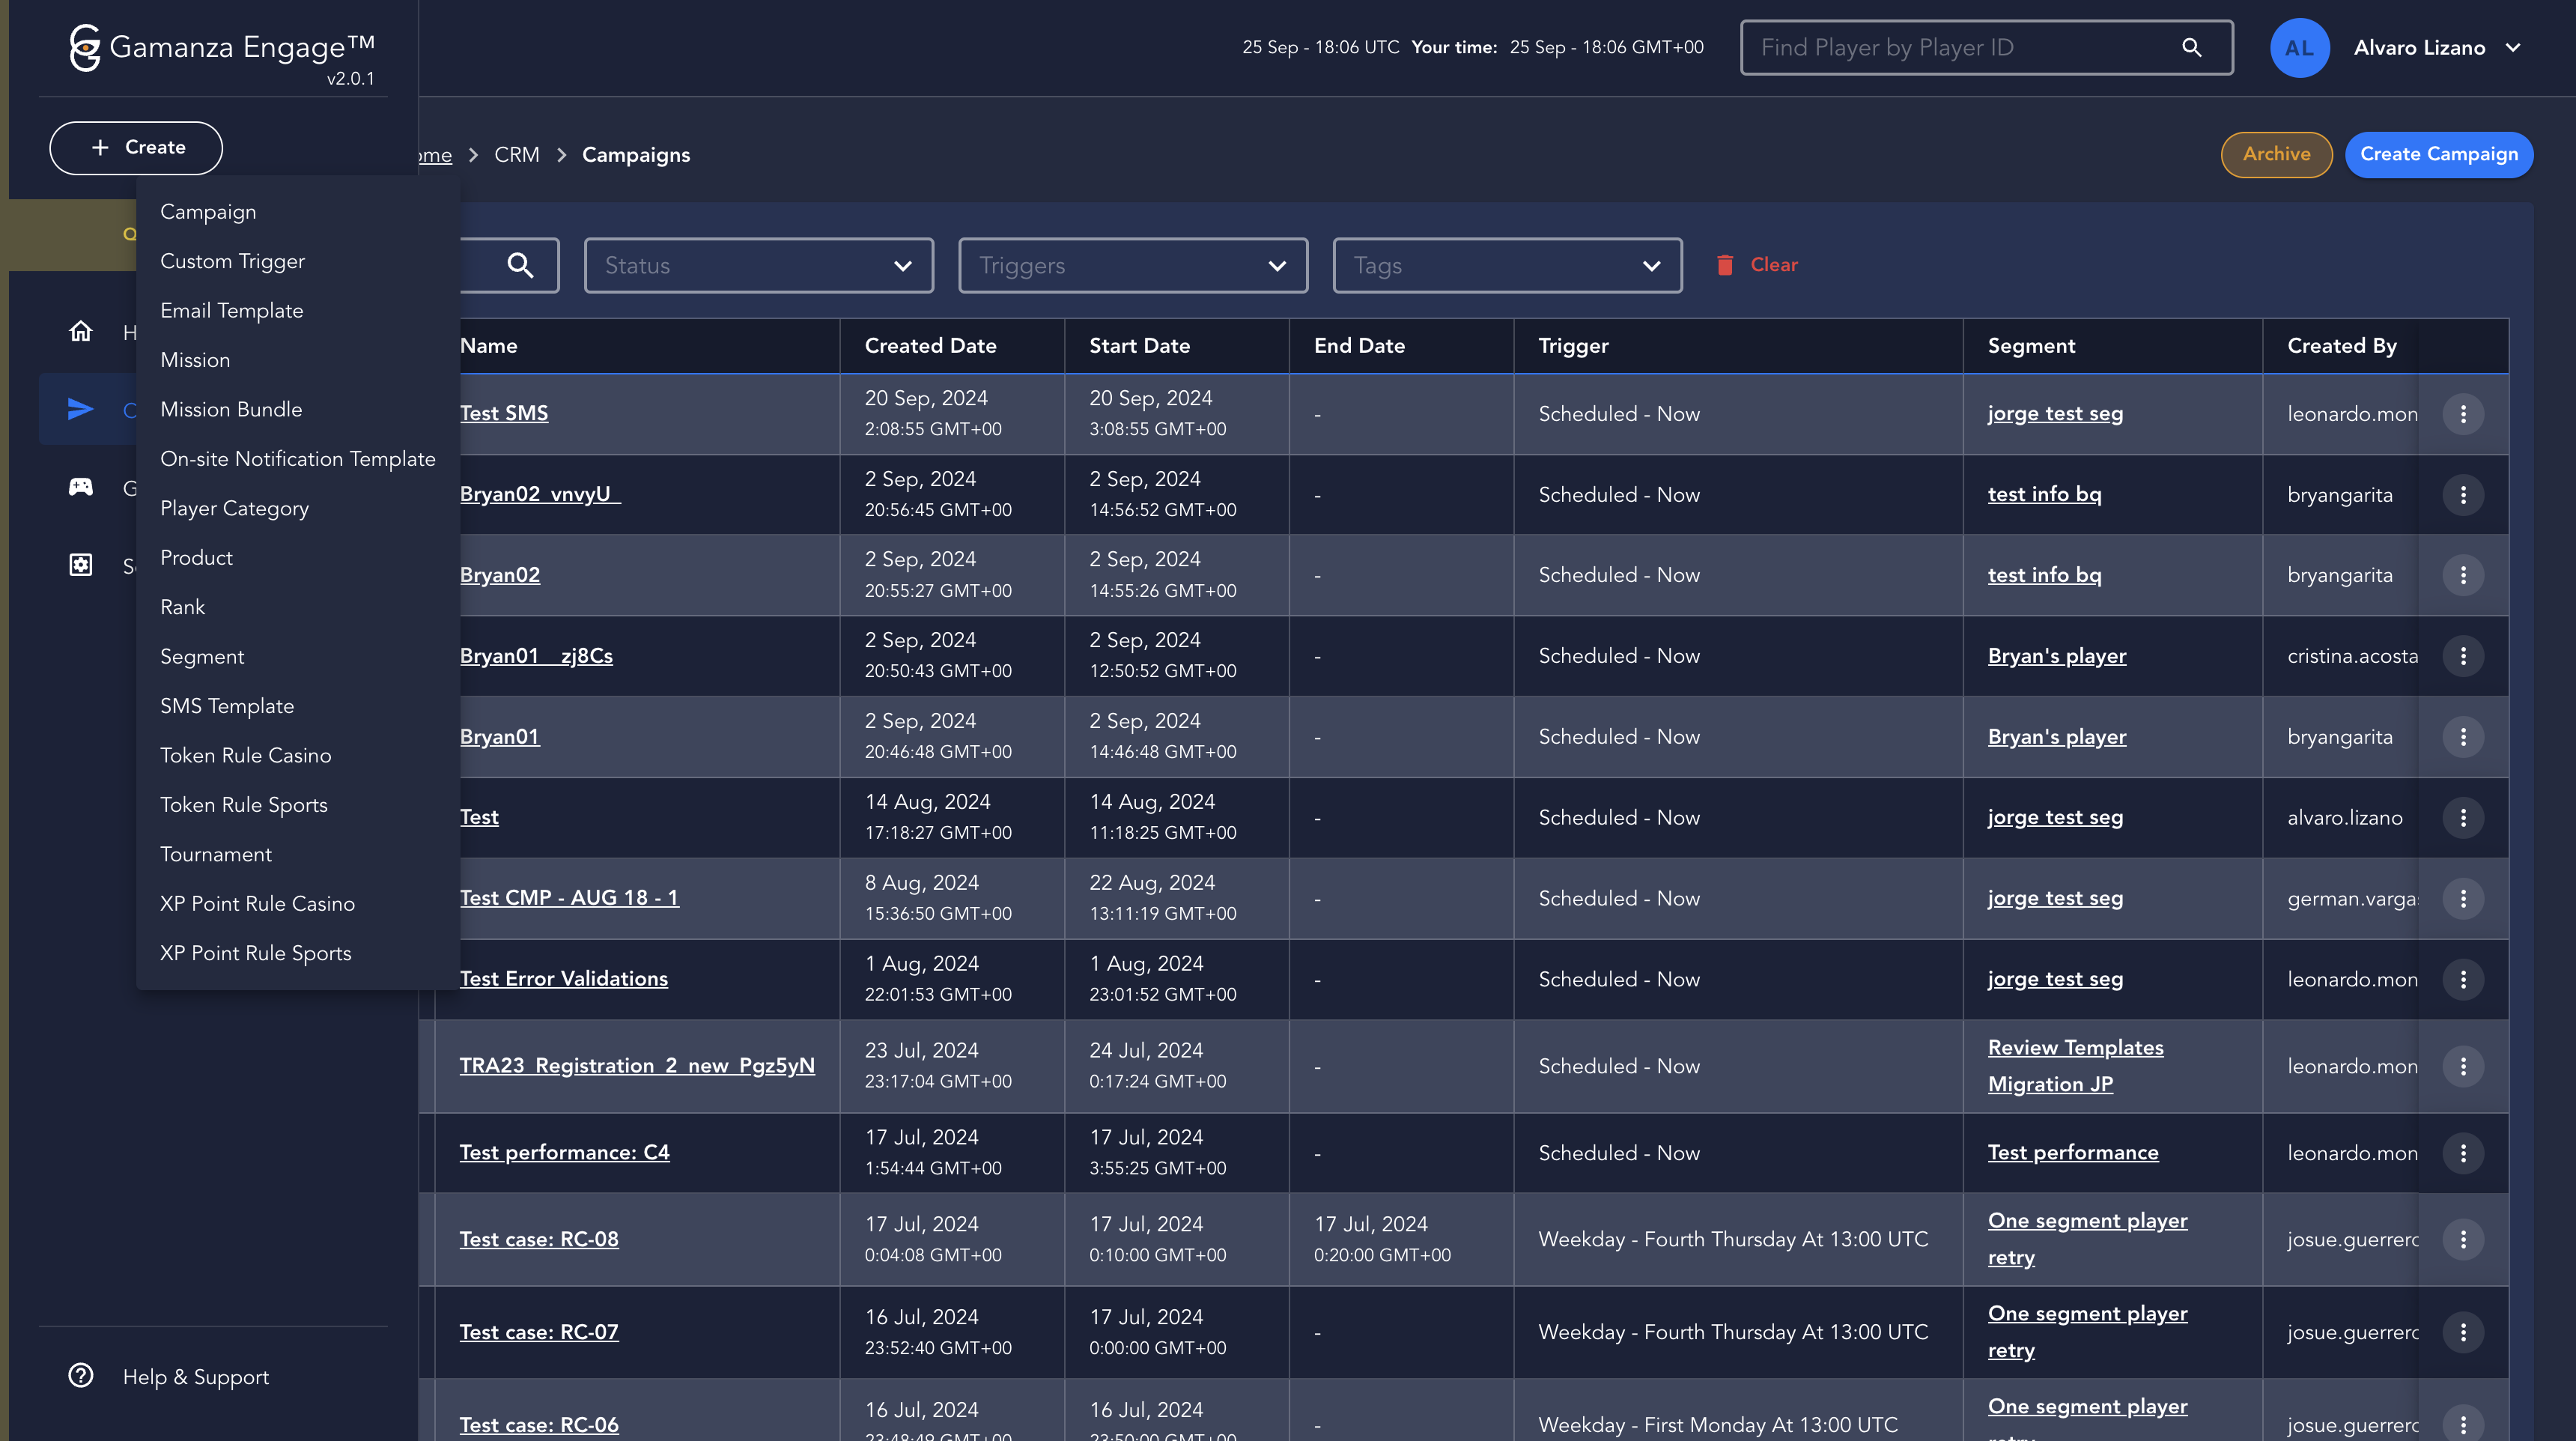Open the Test Error Validations campaign link
The height and width of the screenshot is (1441, 2576).
point(564,979)
